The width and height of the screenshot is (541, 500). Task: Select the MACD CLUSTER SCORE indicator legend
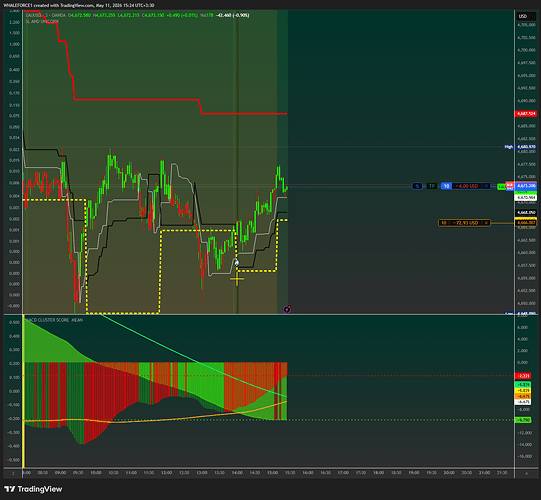55,320
